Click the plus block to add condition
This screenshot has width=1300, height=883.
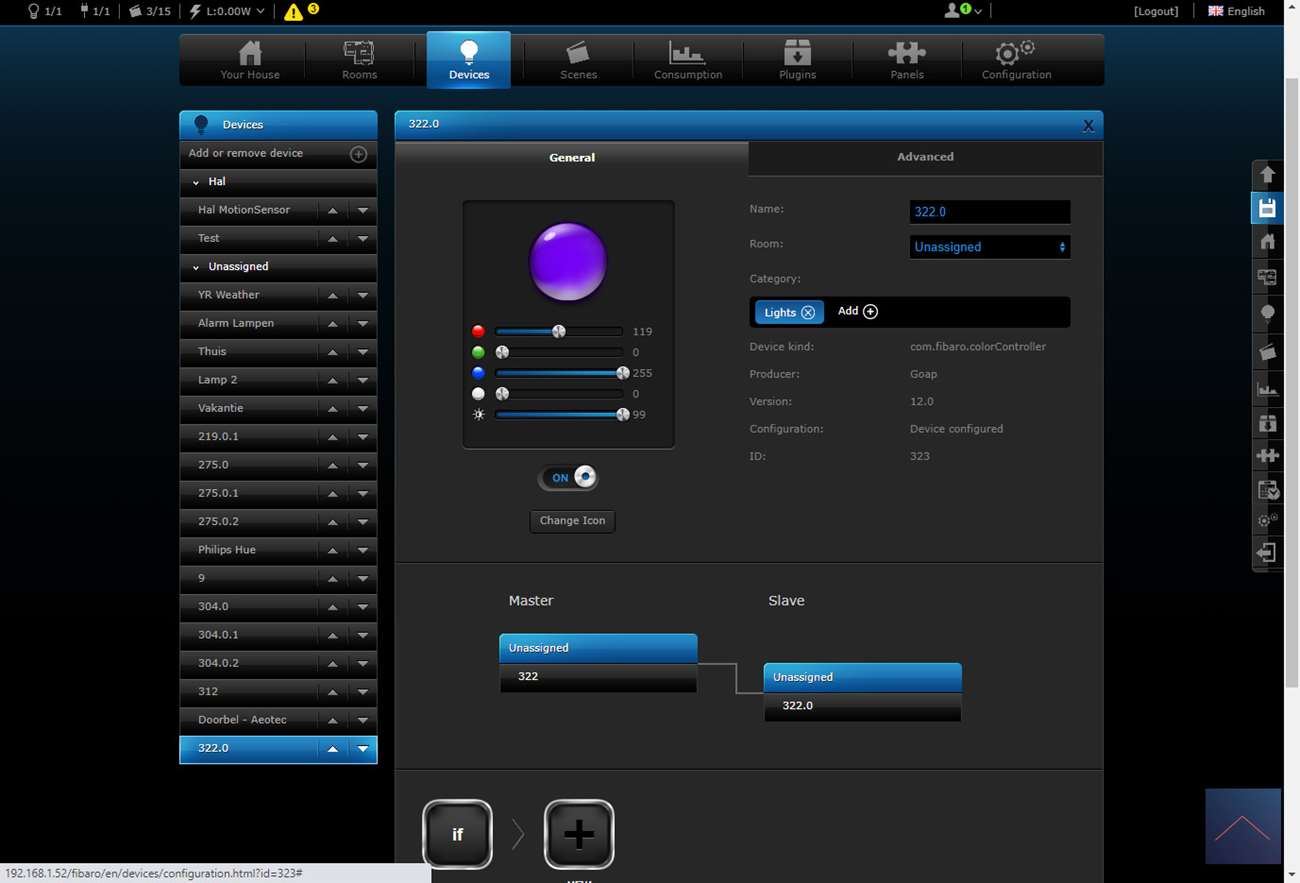coord(579,834)
